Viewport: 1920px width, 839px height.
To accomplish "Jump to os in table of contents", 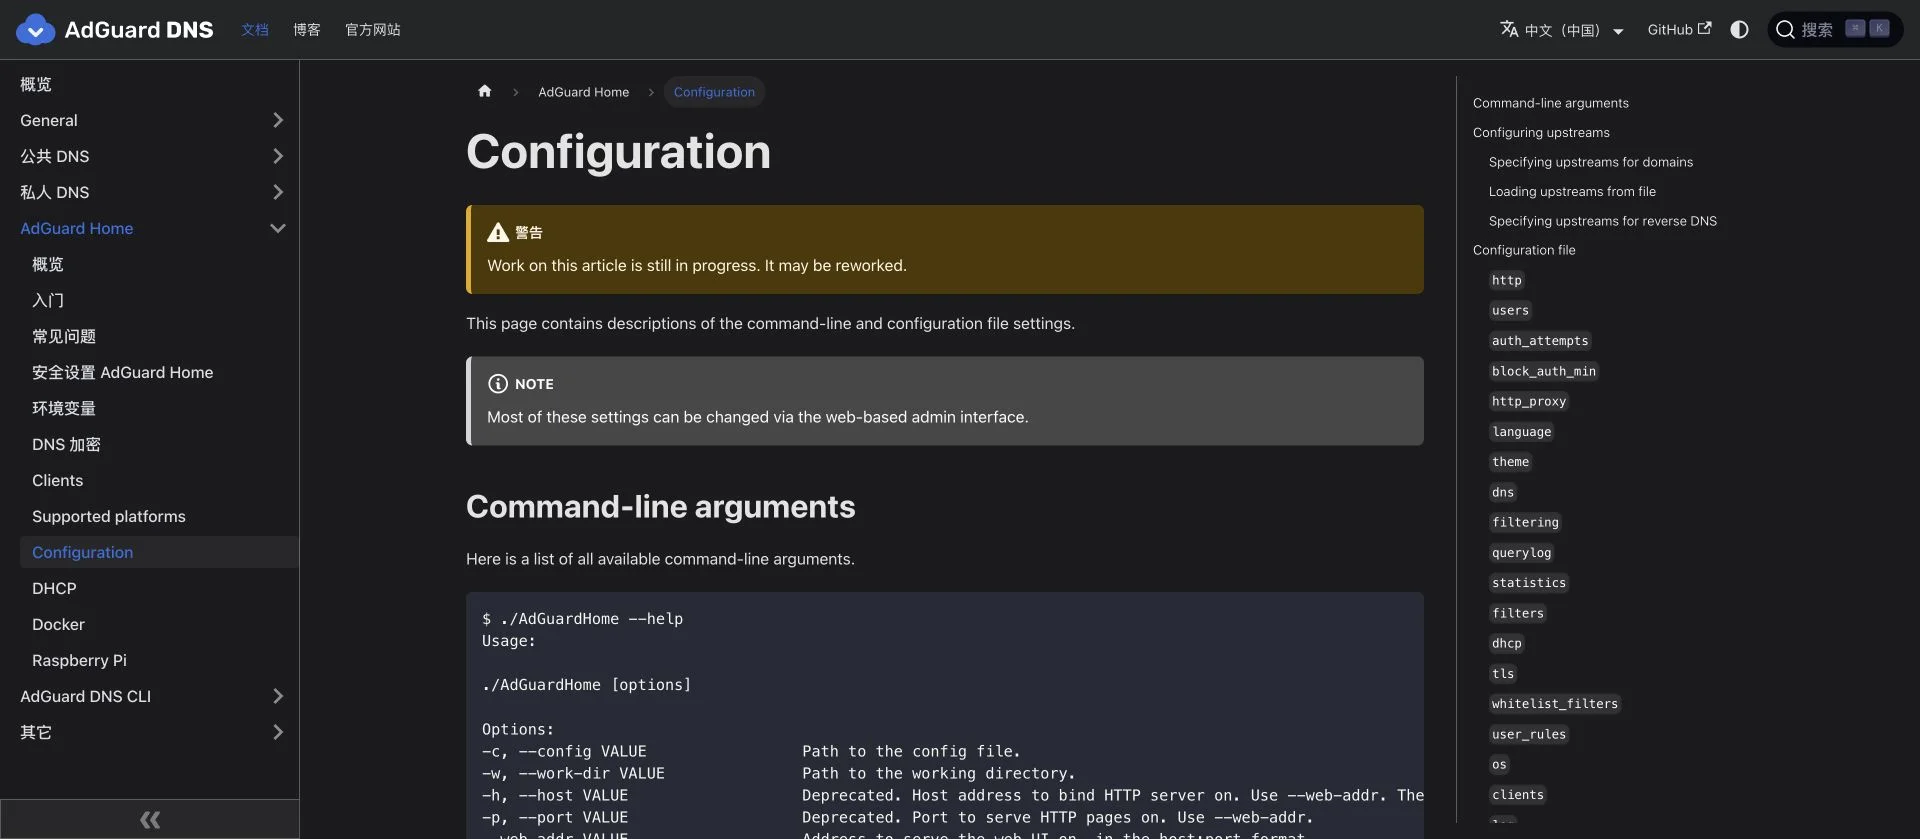I will point(1499,765).
